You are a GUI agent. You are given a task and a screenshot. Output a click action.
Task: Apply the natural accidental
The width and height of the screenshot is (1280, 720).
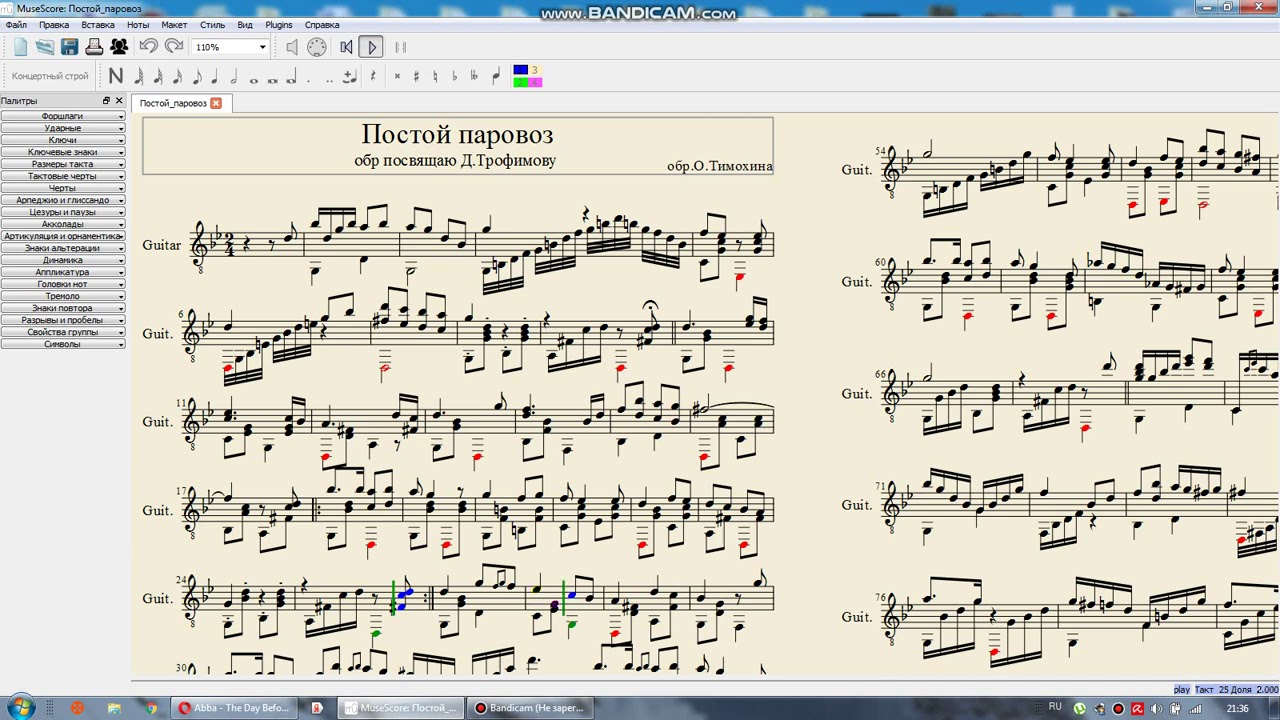tap(435, 76)
